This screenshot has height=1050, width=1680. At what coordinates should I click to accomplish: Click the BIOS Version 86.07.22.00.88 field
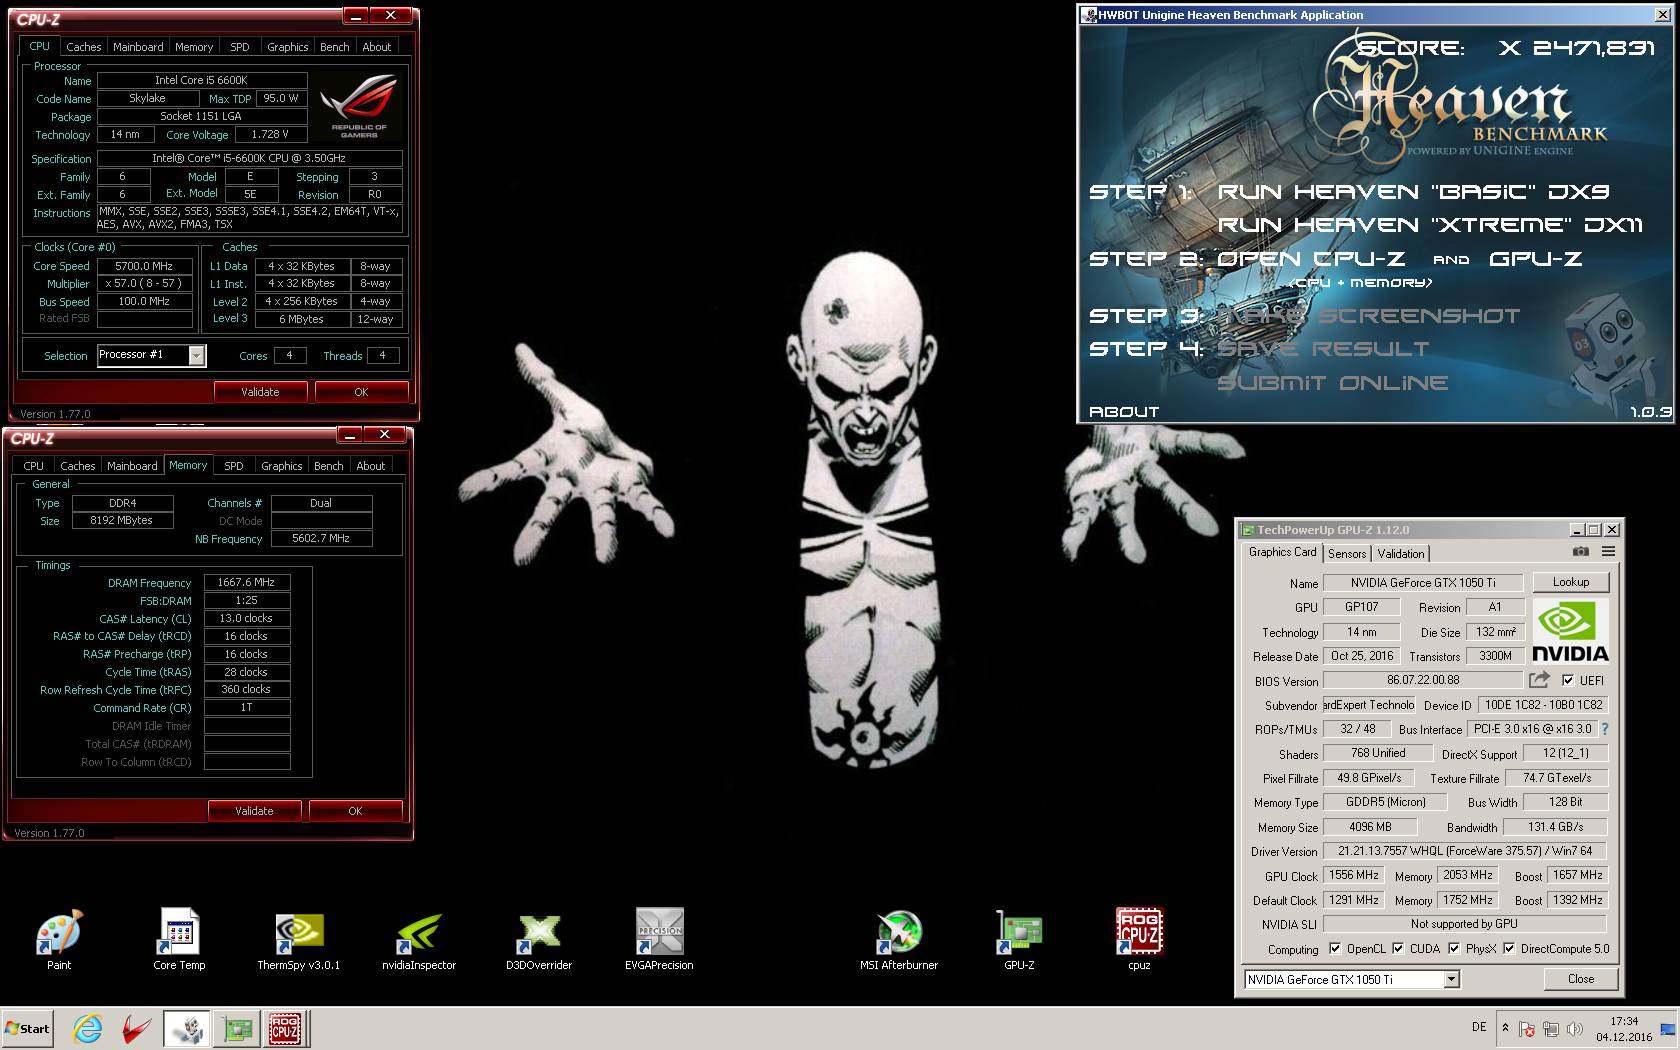pos(1423,680)
